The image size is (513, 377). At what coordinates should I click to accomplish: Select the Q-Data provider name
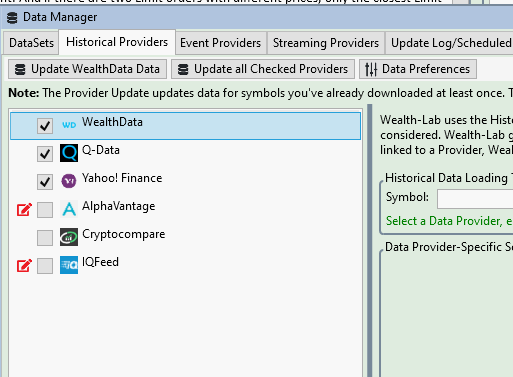[101, 150]
